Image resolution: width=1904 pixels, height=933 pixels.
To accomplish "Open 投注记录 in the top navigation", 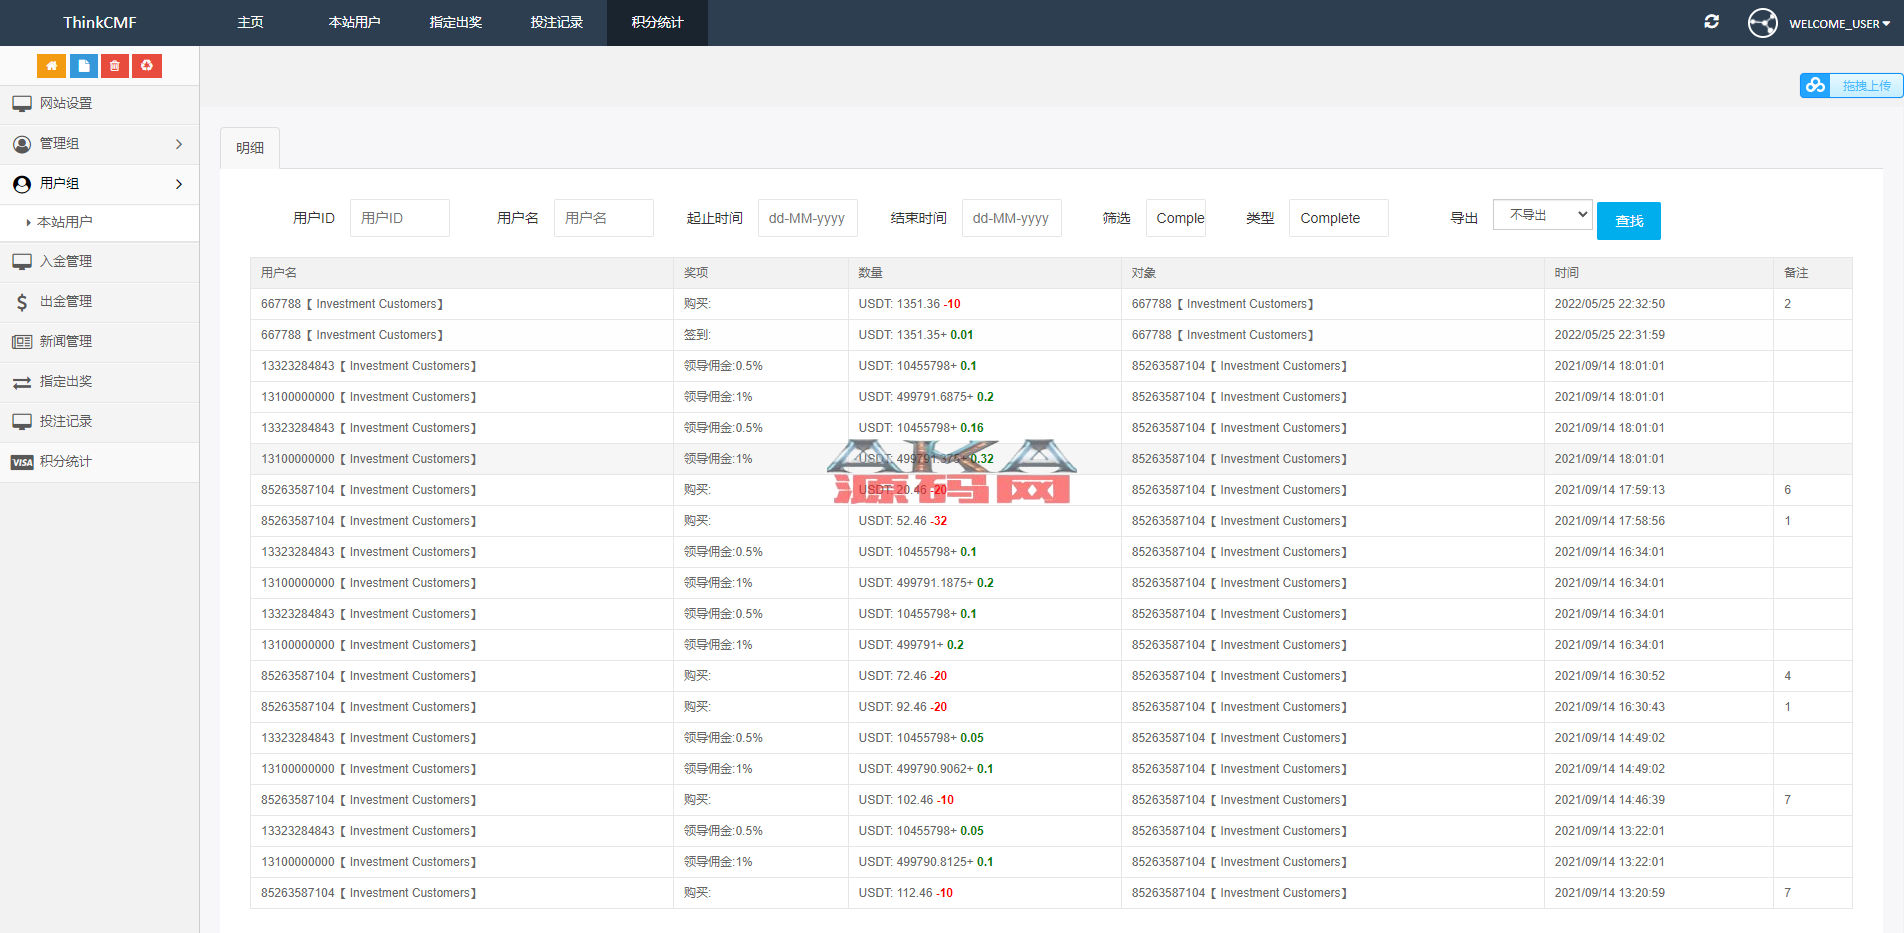I will tap(556, 23).
